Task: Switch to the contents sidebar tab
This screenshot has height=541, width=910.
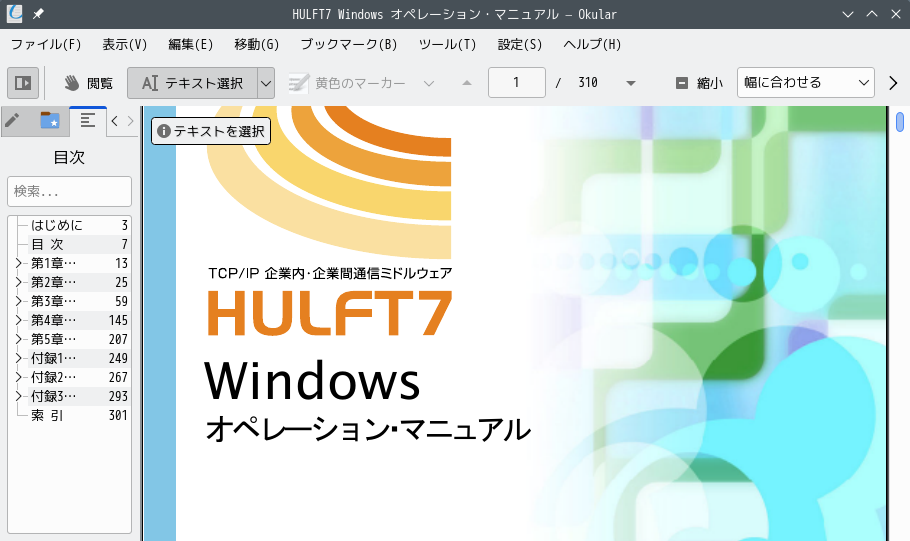Action: [88, 121]
